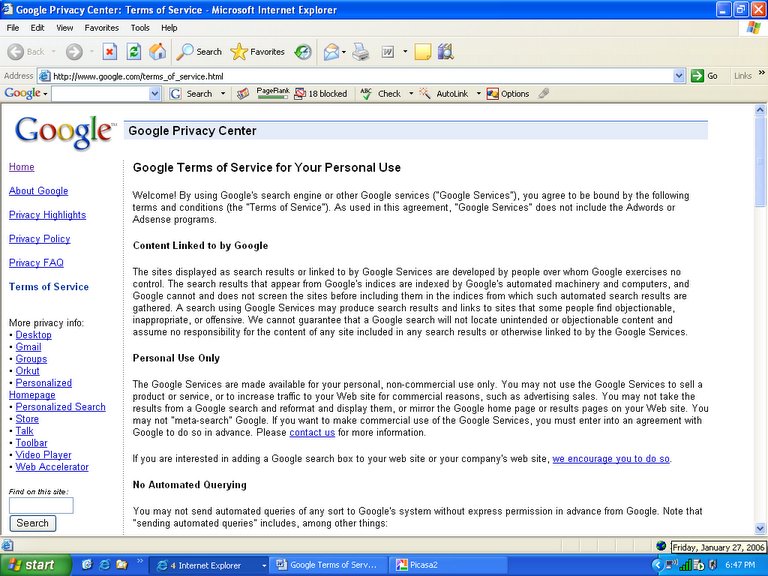Screen dimensions: 768x576
Task: Open the Tools menu
Action: [140, 28]
